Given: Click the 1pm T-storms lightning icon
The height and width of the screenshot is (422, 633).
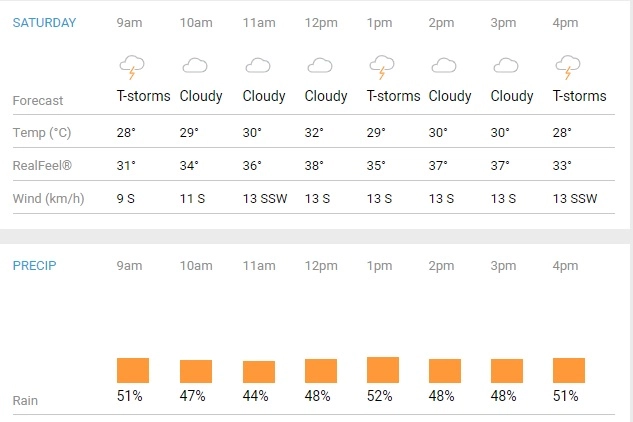Looking at the screenshot, I should [x=381, y=68].
